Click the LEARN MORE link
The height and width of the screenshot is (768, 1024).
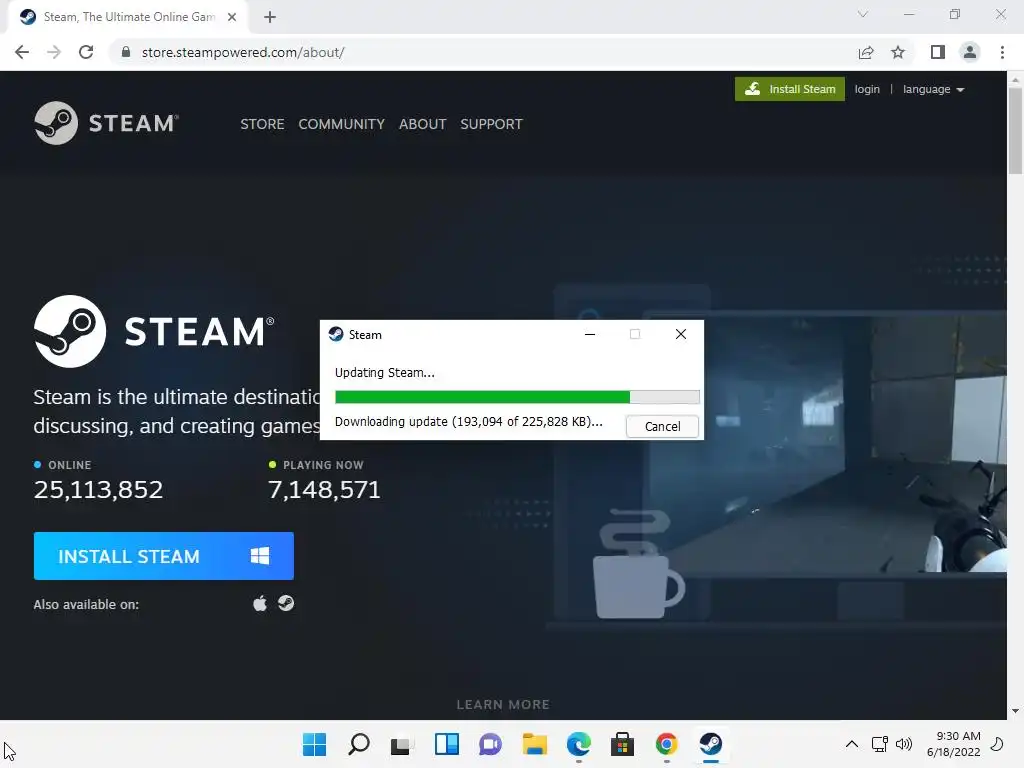(x=503, y=705)
